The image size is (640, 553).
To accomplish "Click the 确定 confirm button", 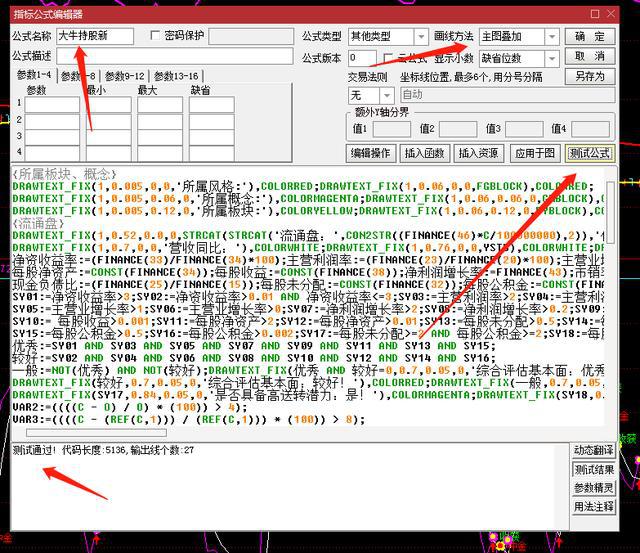I will tap(590, 37).
